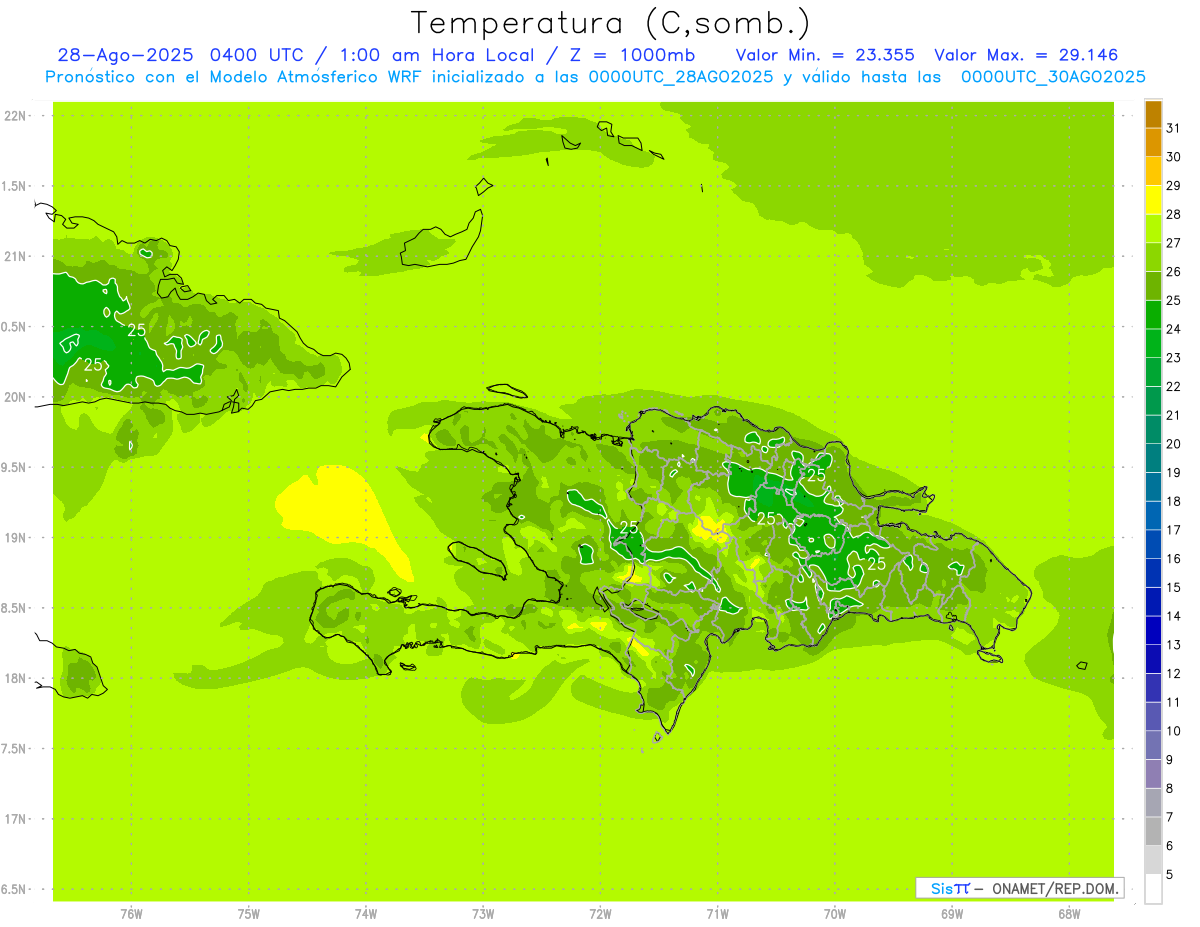Click the color scale label '13'

pos(1174,645)
